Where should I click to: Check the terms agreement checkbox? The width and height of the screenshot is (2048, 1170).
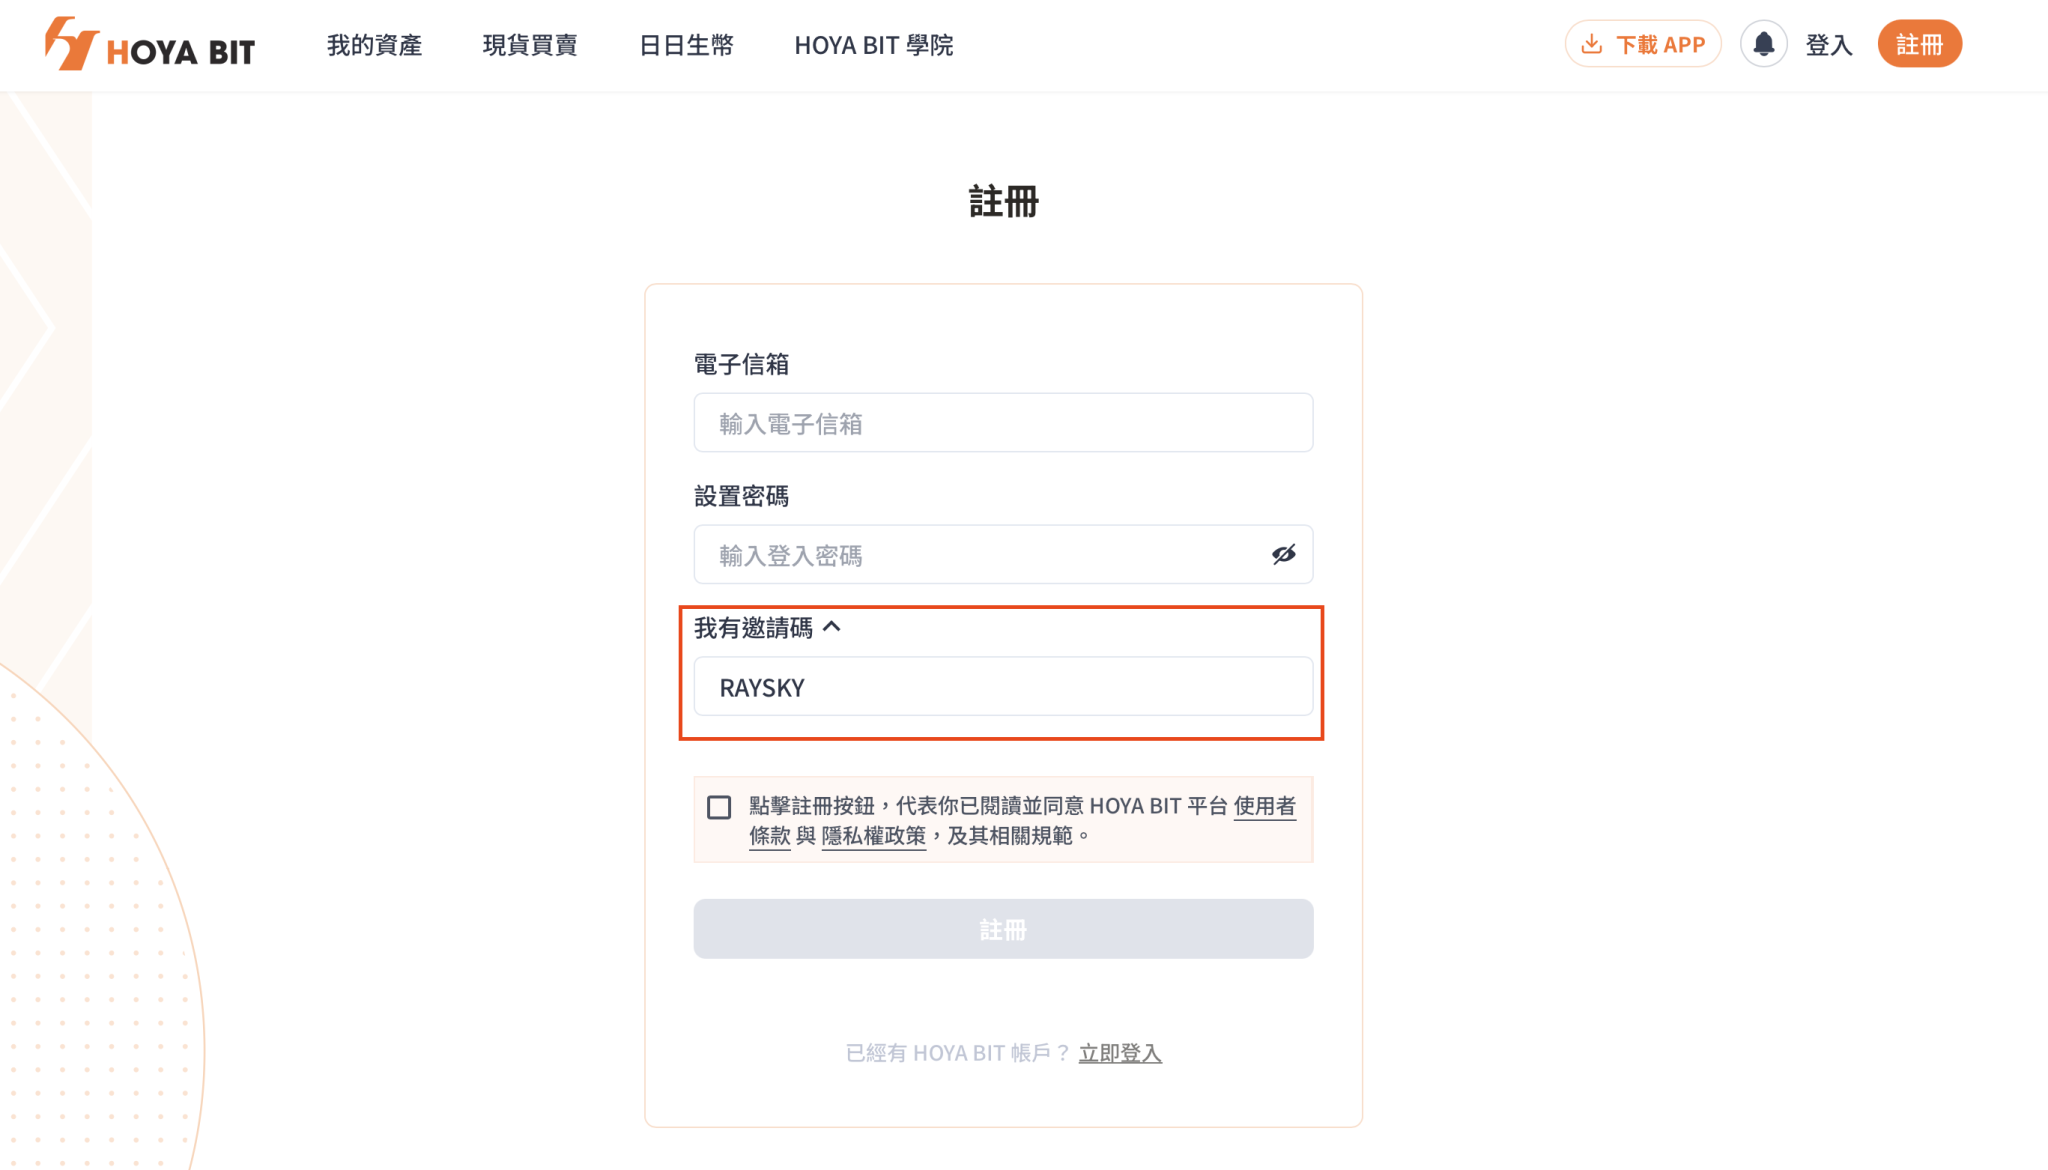click(719, 807)
